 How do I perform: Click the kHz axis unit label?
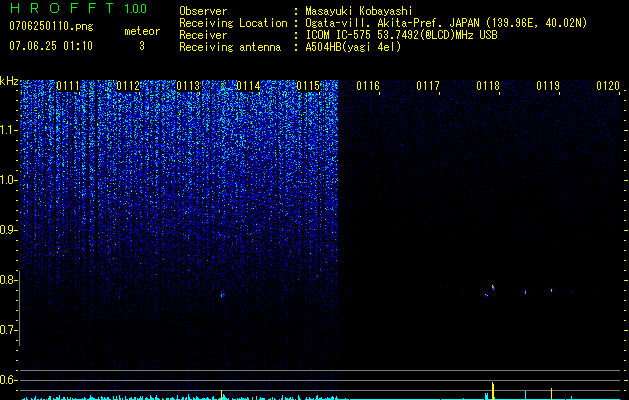pyautogui.click(x=9, y=81)
